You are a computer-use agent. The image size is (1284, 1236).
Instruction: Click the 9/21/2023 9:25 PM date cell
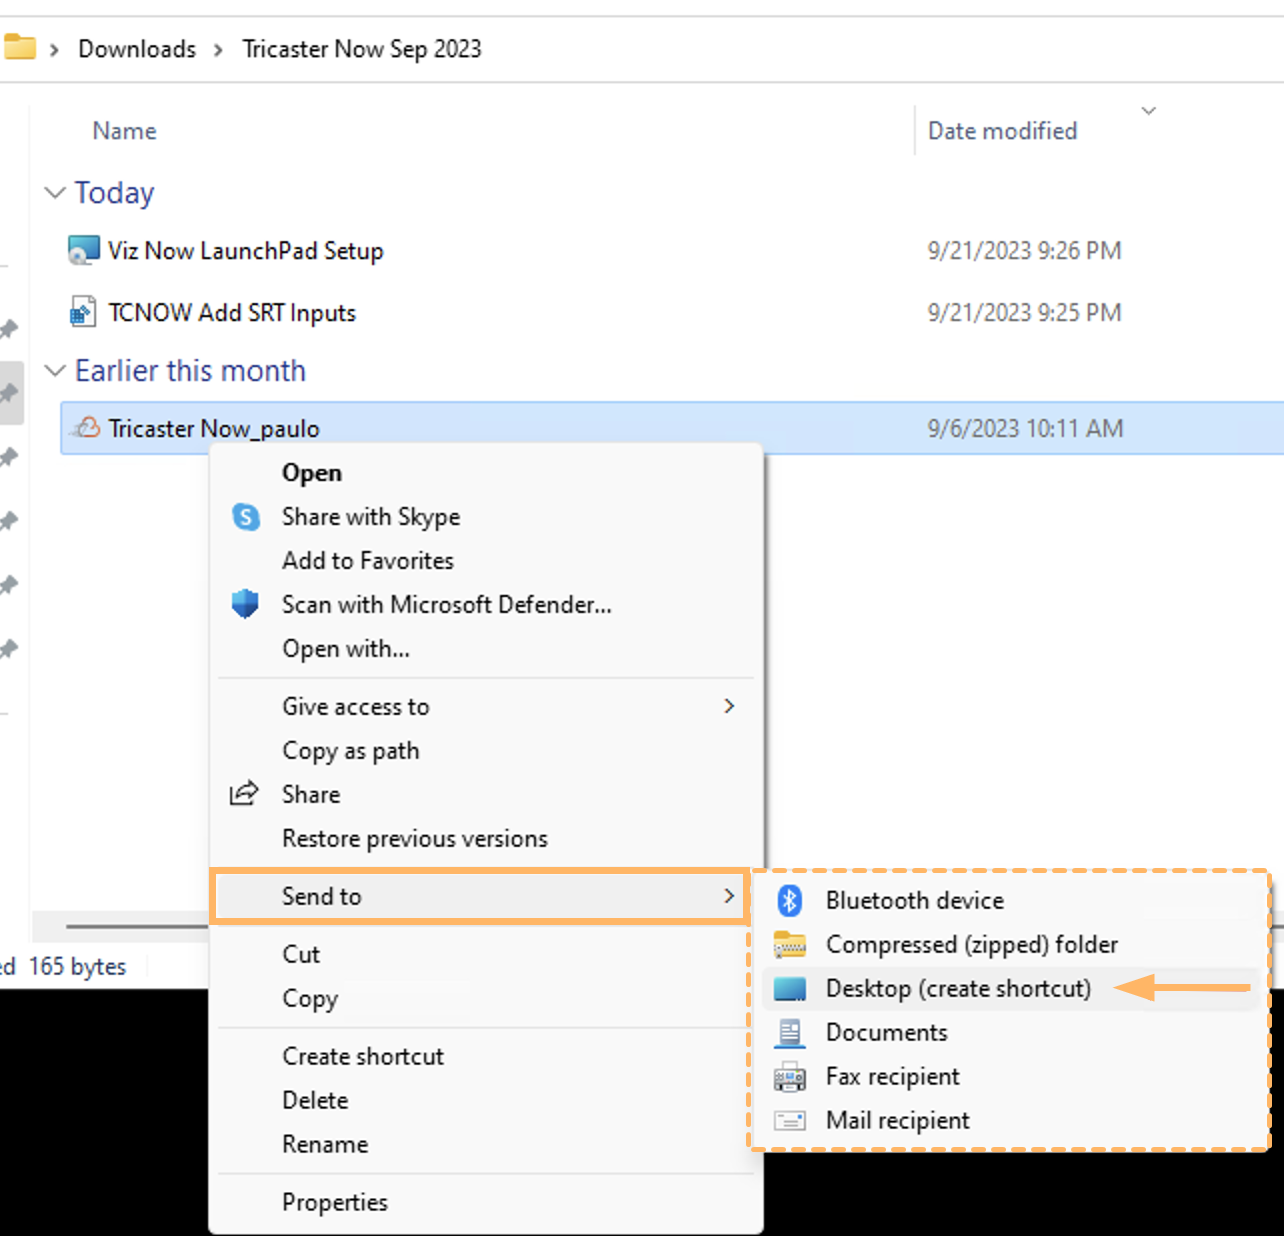(1024, 313)
